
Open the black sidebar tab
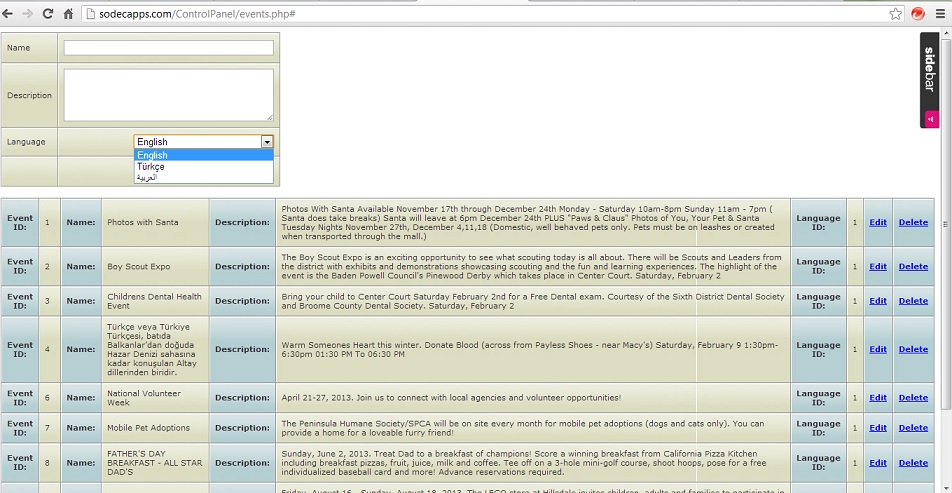929,80
